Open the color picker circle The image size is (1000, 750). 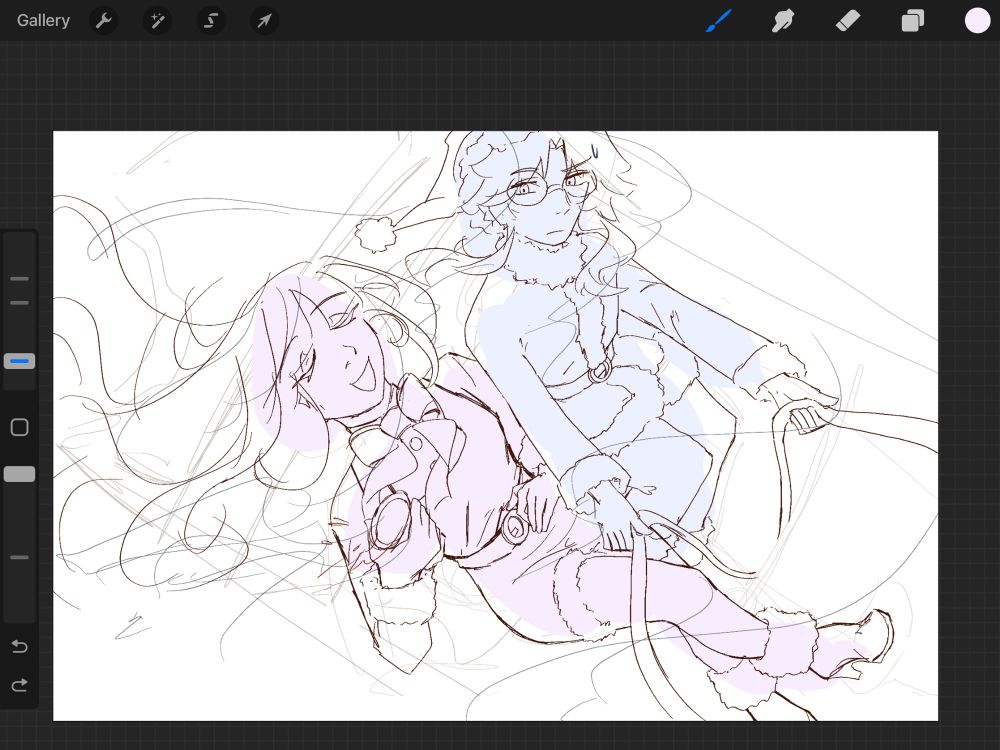(x=977, y=20)
